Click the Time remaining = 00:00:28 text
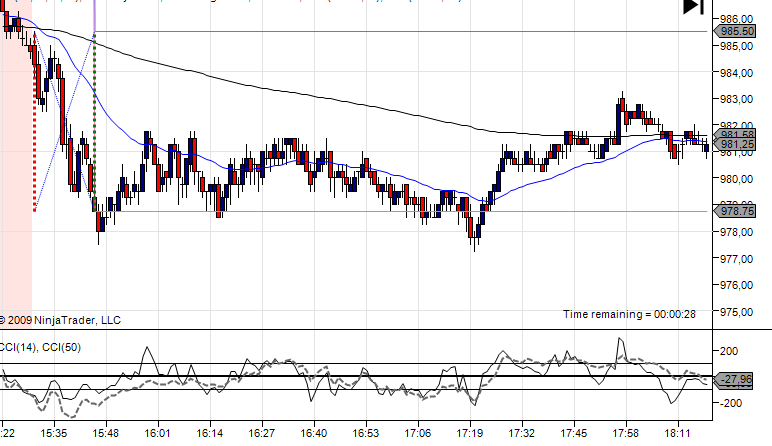This screenshot has width=772, height=446. pyautogui.click(x=629, y=314)
